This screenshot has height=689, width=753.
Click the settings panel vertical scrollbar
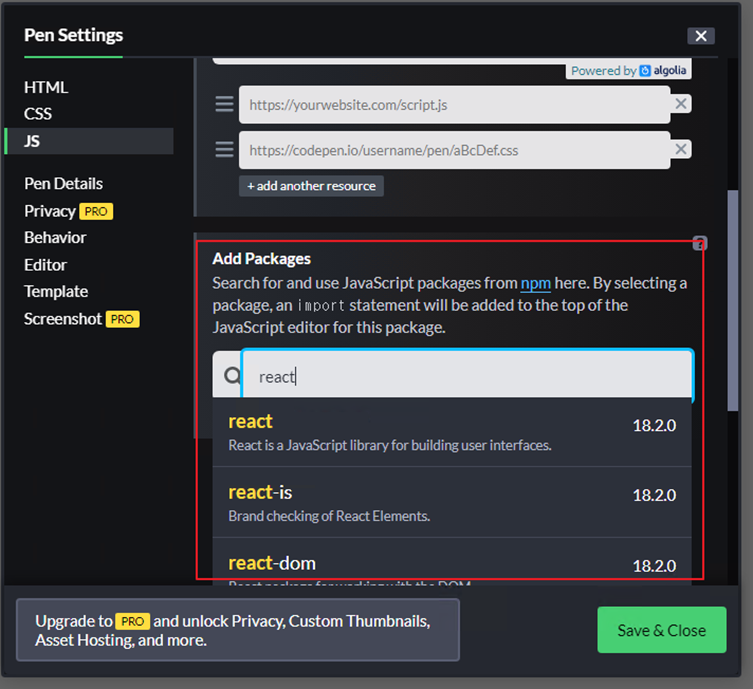(x=733, y=301)
